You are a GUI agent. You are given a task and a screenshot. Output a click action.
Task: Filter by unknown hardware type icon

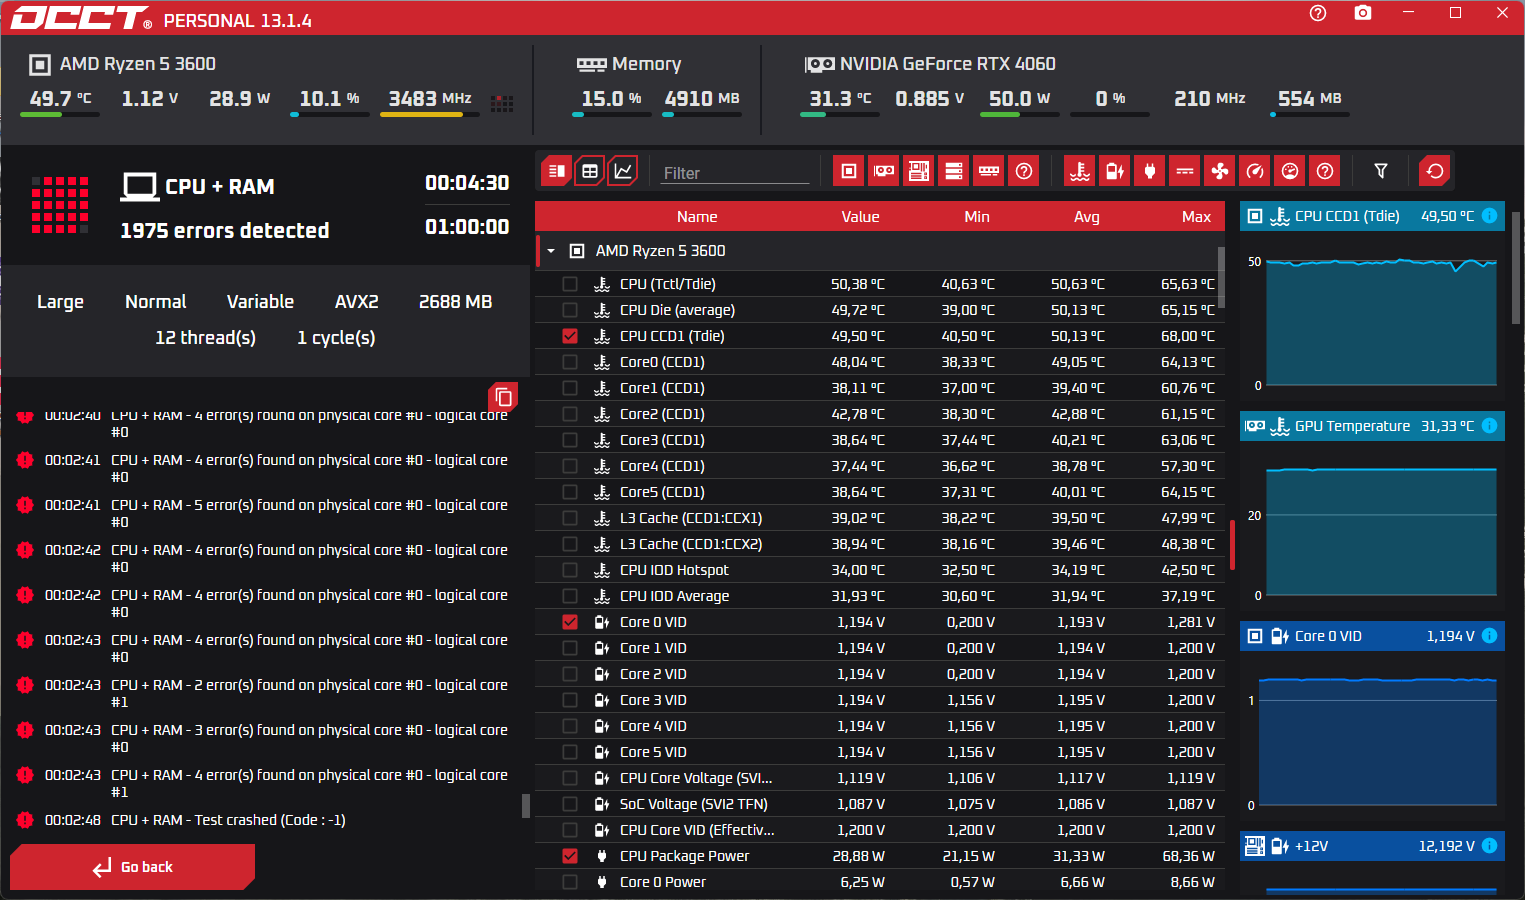[1024, 171]
